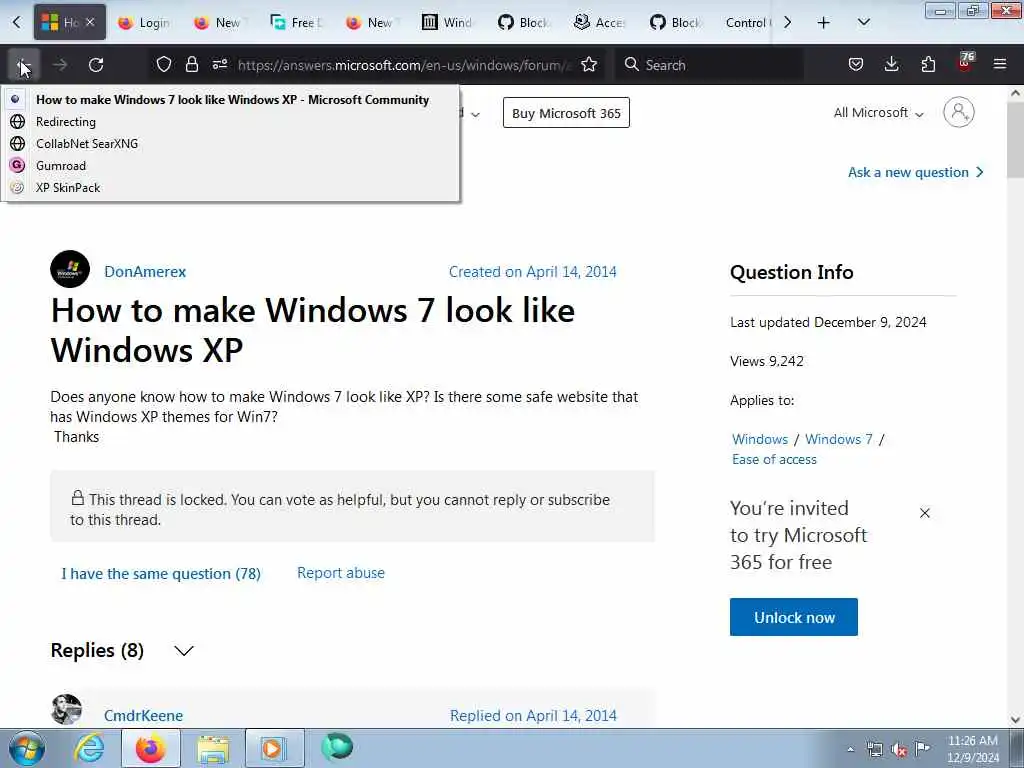Collapse the Replies (8) chevron
This screenshot has width=1024, height=768.
(184, 650)
